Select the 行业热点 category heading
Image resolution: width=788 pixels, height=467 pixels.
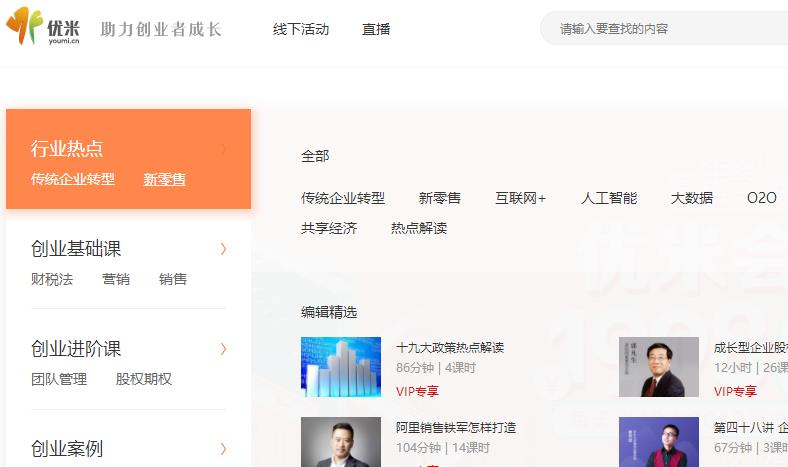coord(67,148)
